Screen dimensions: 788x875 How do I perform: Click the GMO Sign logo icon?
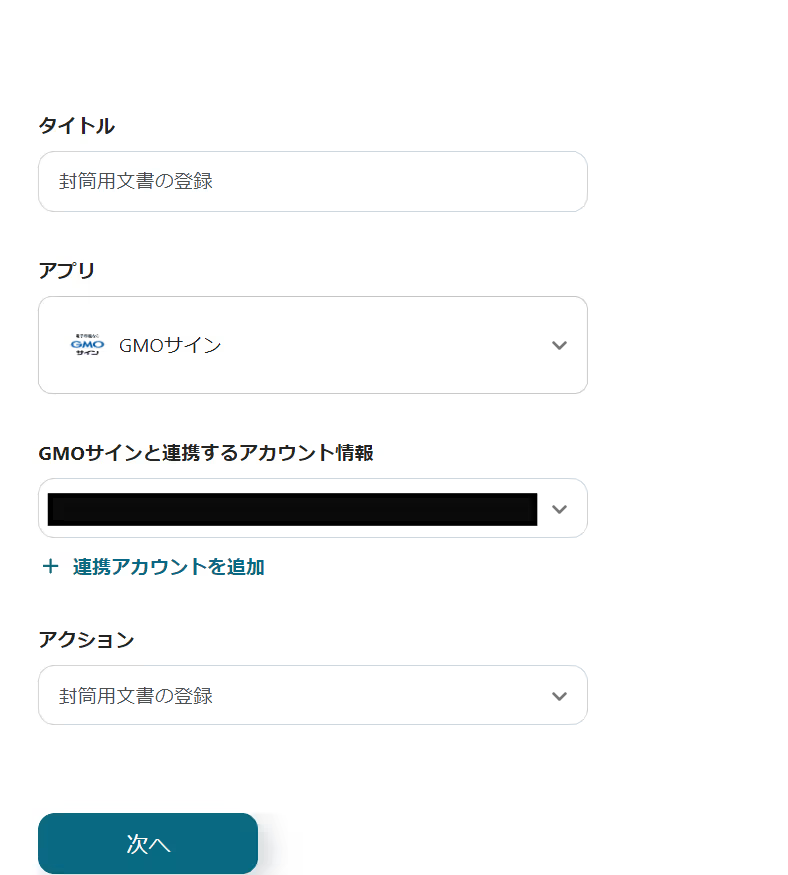(87, 345)
